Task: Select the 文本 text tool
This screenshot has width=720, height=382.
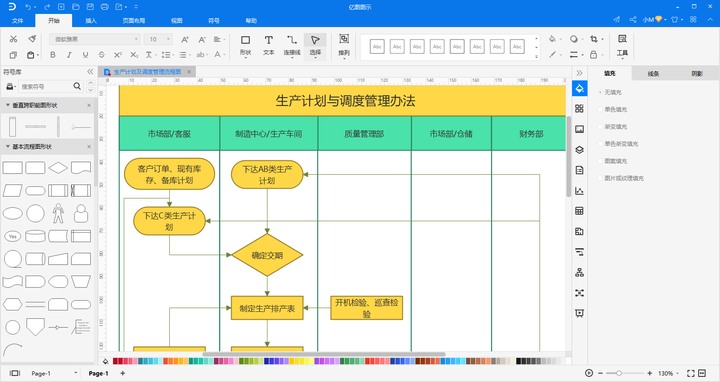Action: coord(269,45)
